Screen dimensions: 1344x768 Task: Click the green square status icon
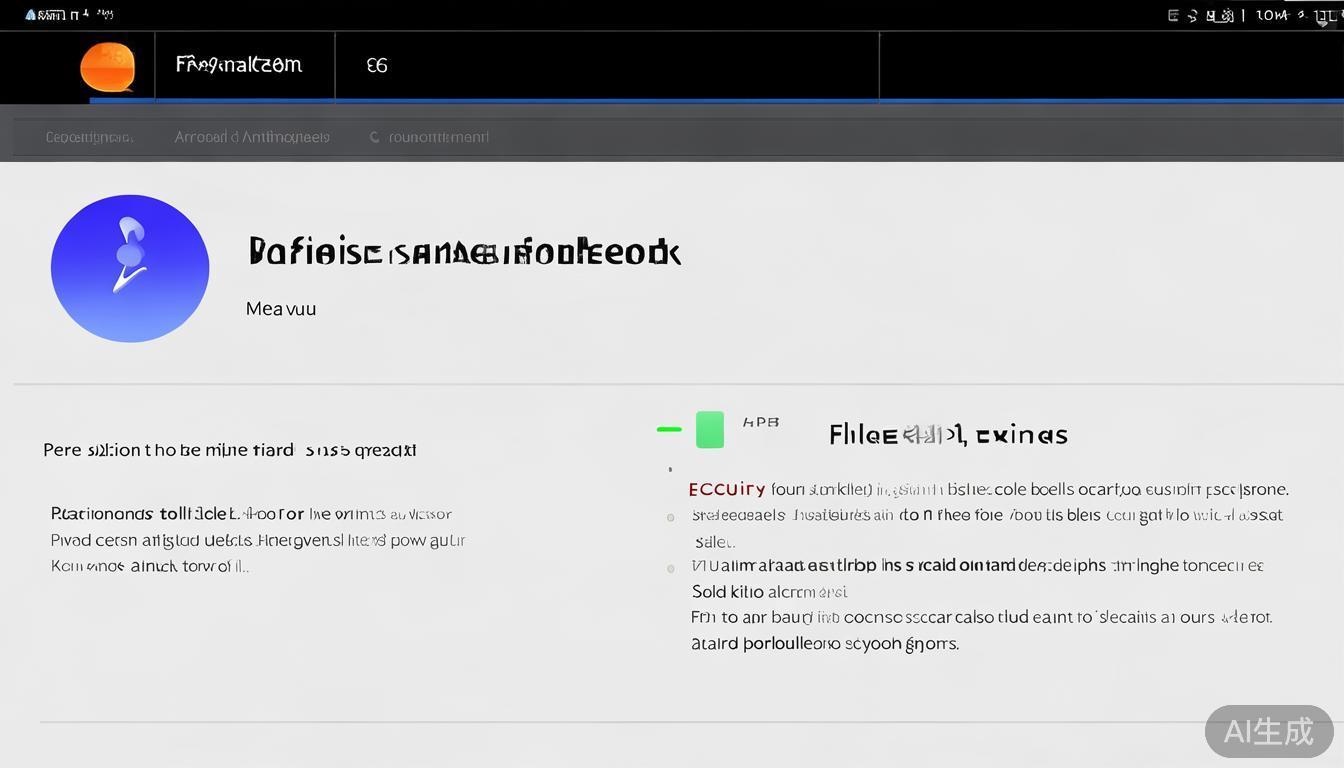click(709, 429)
